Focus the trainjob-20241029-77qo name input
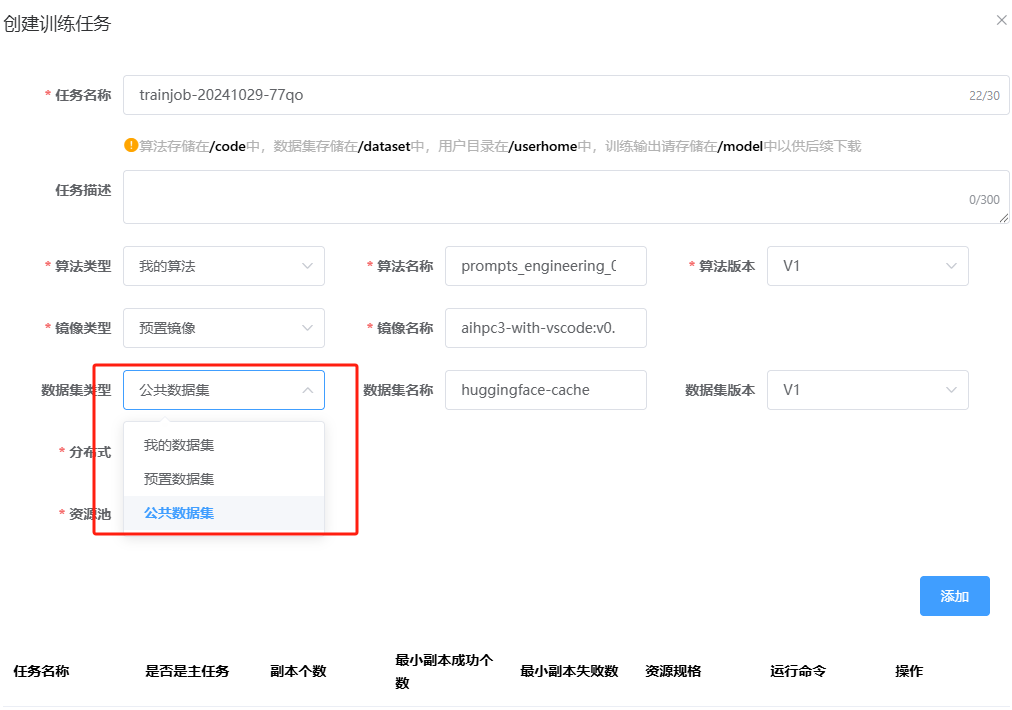This screenshot has height=710, width=1012. click(540, 95)
